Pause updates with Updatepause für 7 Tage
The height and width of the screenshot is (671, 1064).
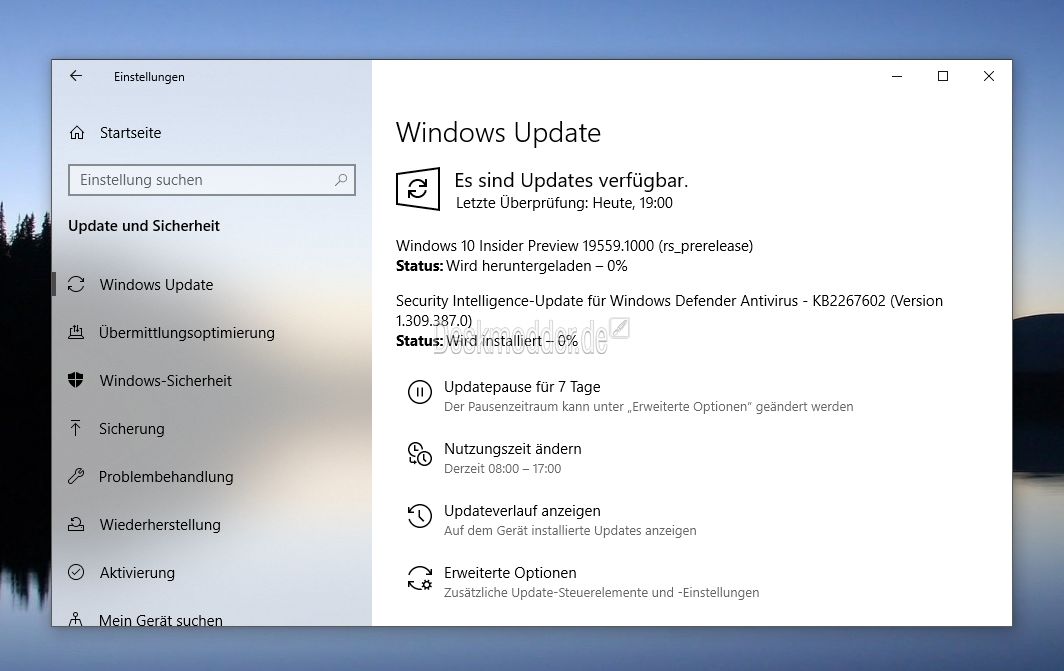[x=522, y=387]
